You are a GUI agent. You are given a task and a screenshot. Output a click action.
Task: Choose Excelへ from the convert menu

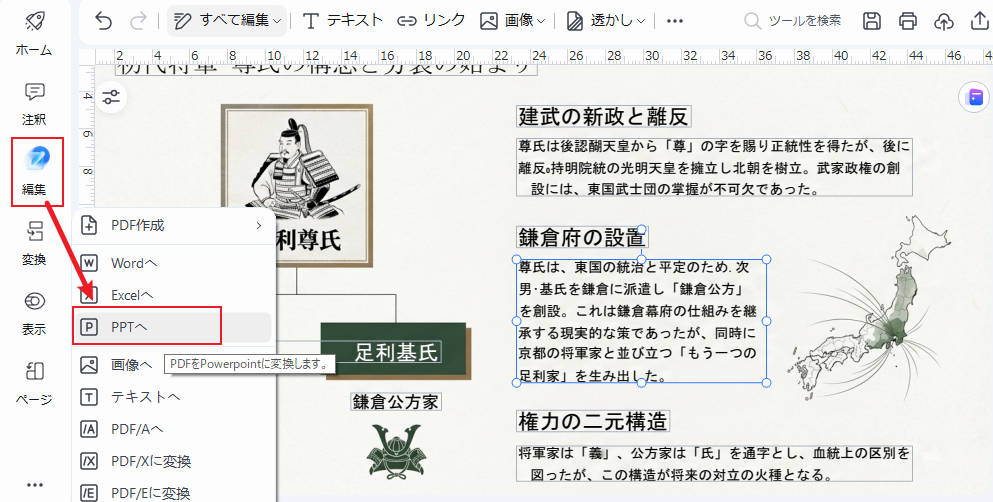[x=172, y=295]
